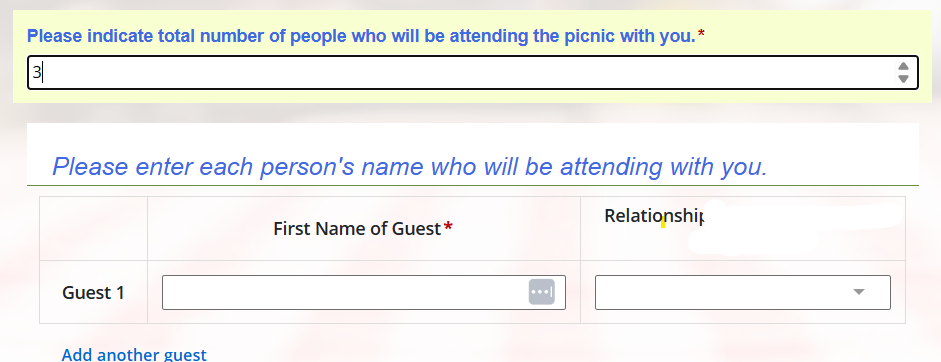
Task: Click the yellow marker in the Relationship header
Action: (x=663, y=224)
